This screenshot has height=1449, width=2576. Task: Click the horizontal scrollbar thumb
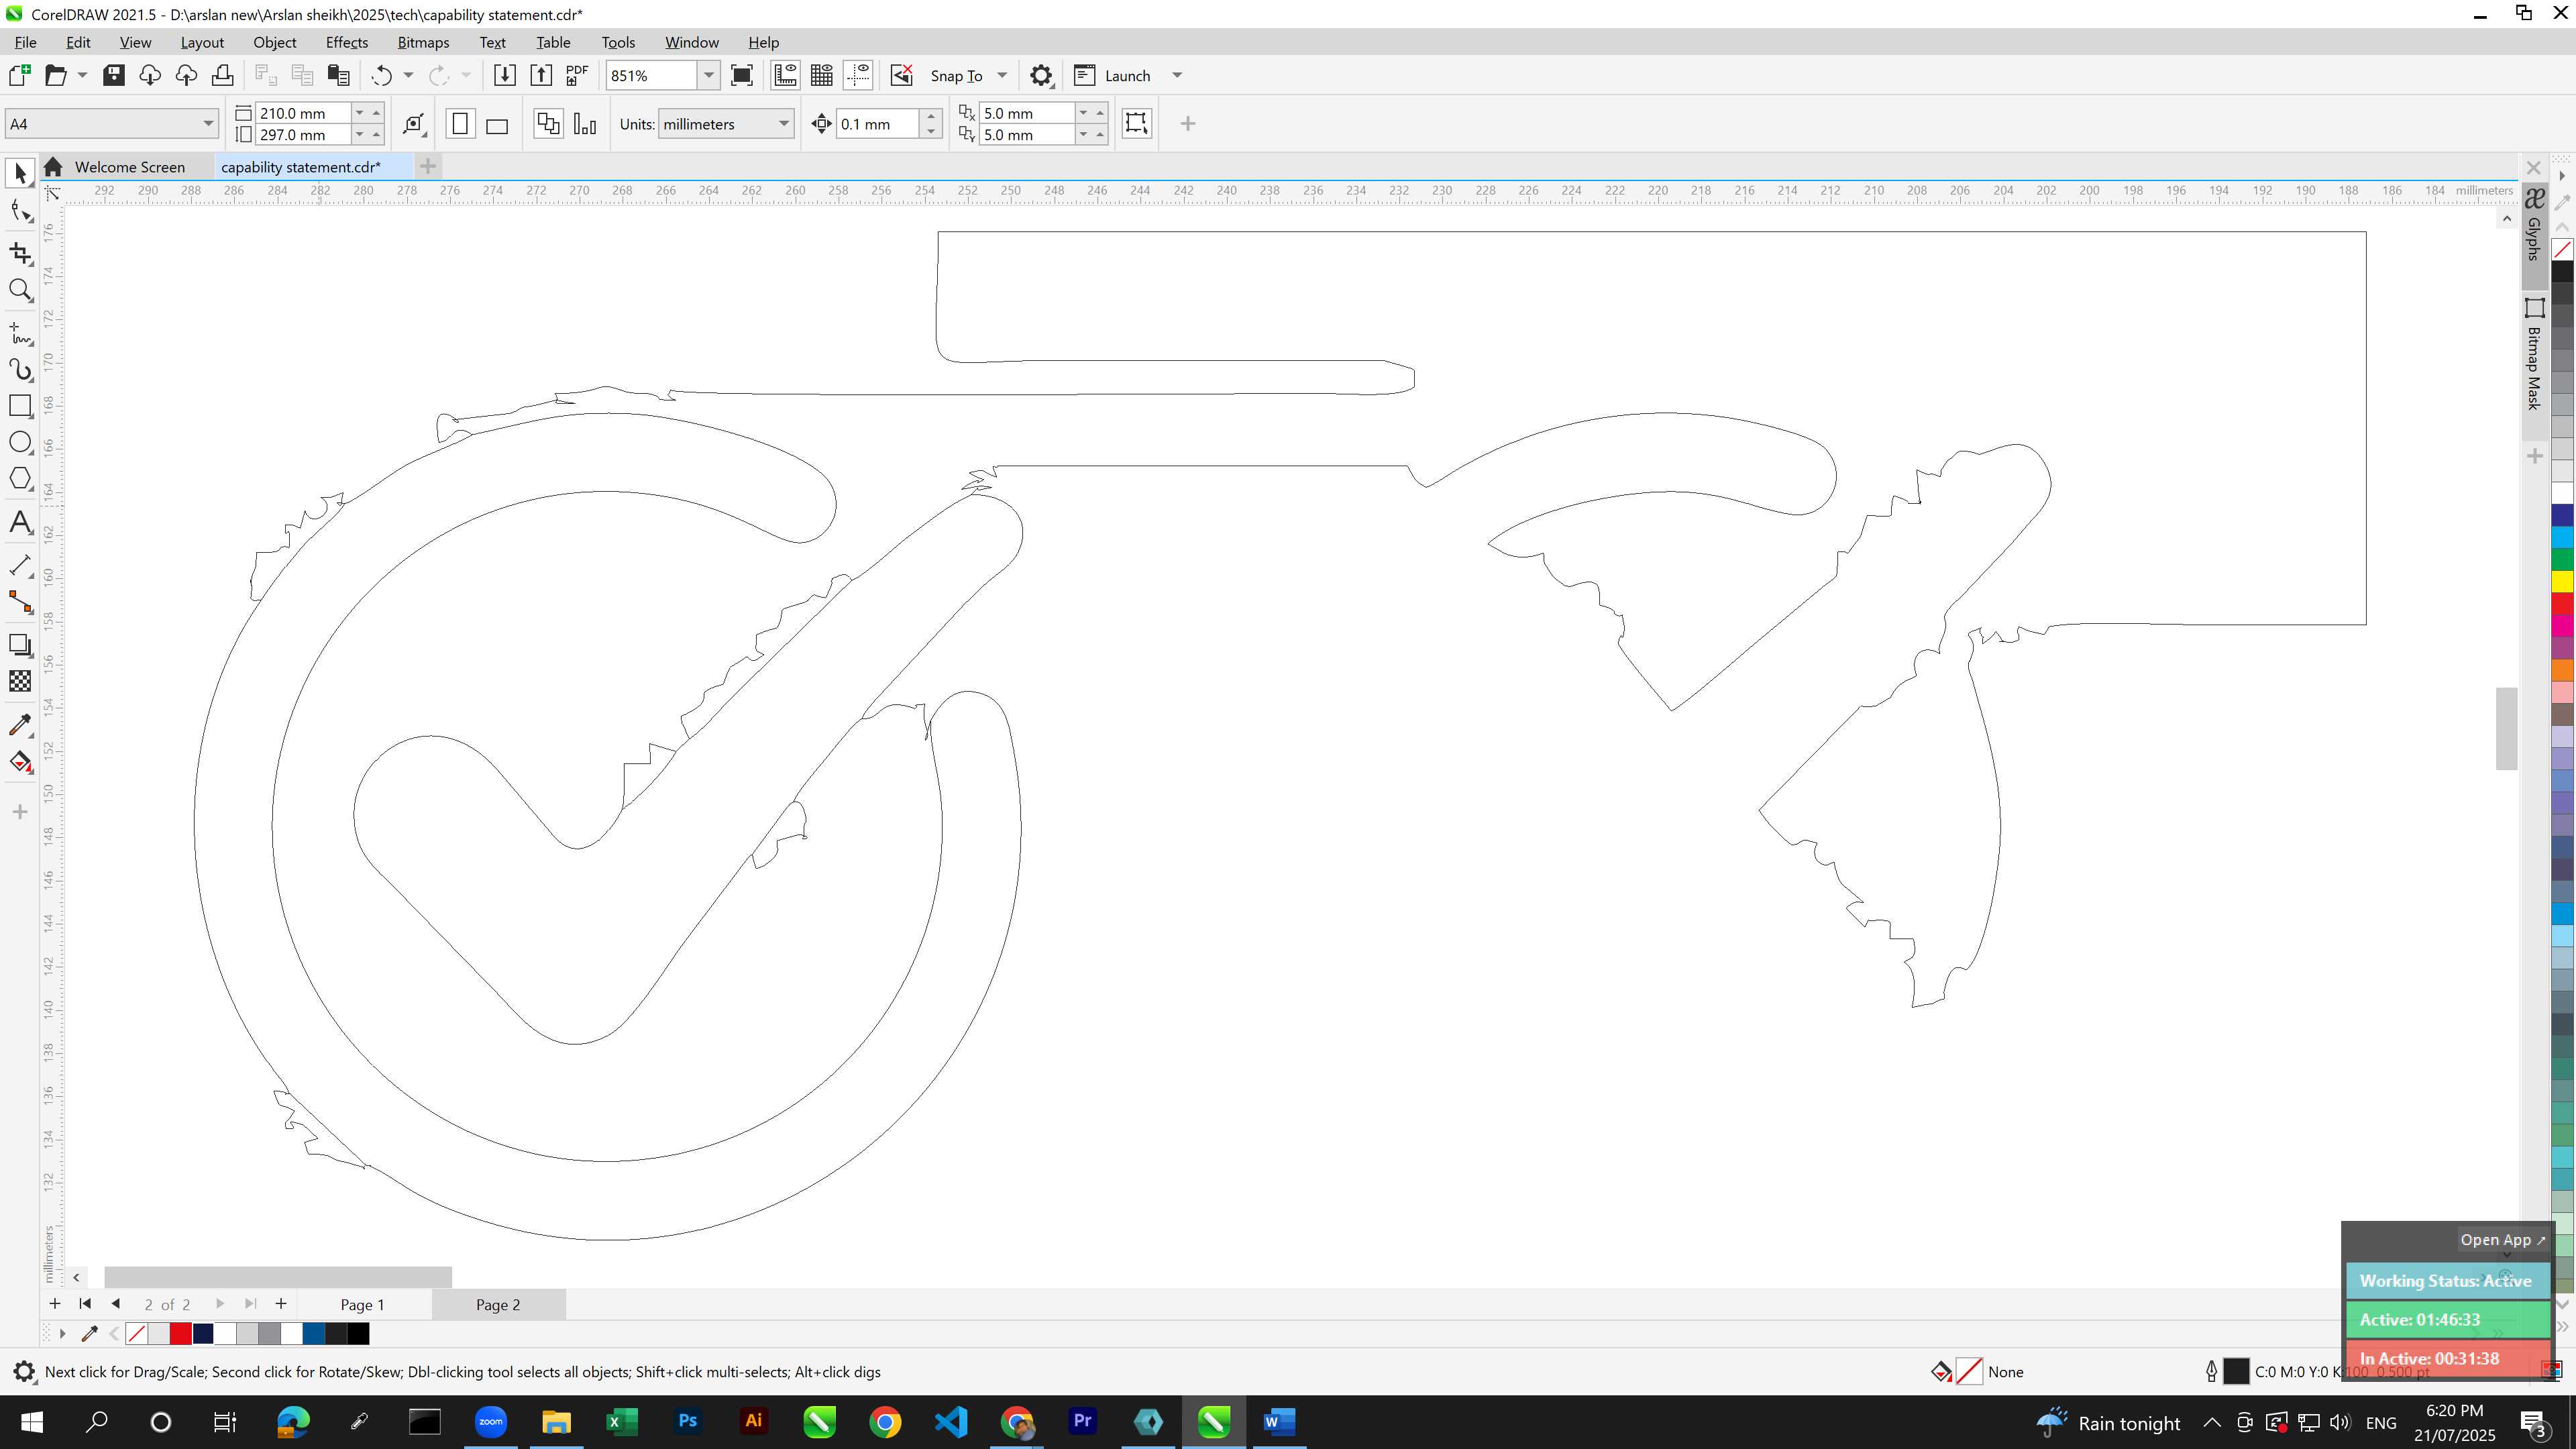(278, 1277)
